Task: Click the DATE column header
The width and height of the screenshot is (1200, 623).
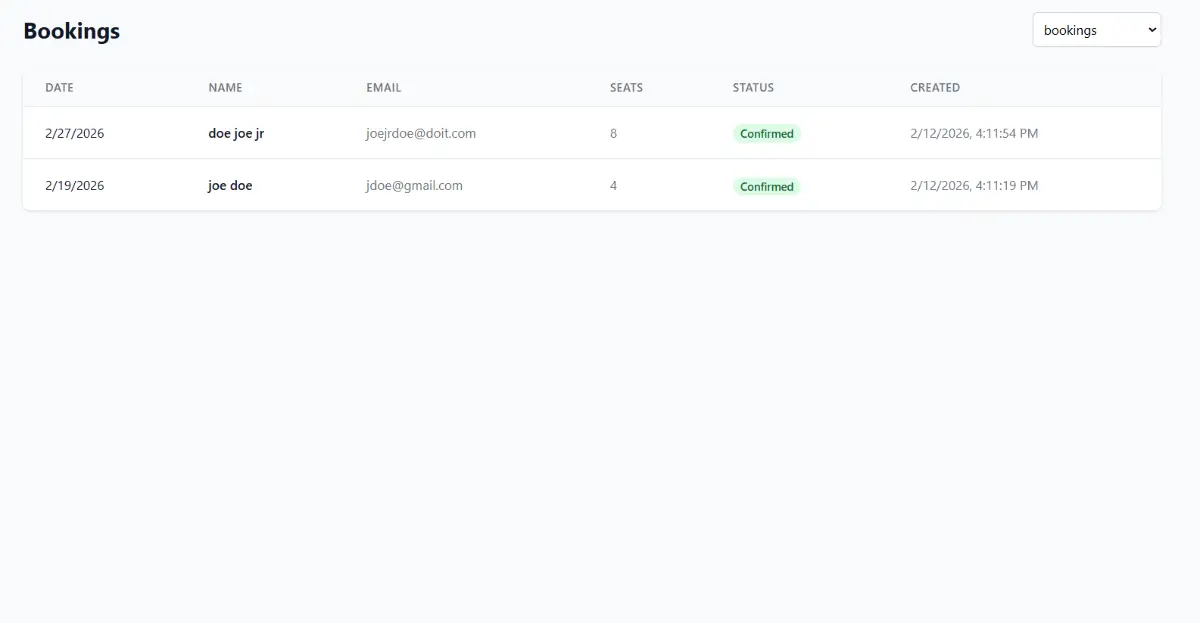Action: point(59,88)
